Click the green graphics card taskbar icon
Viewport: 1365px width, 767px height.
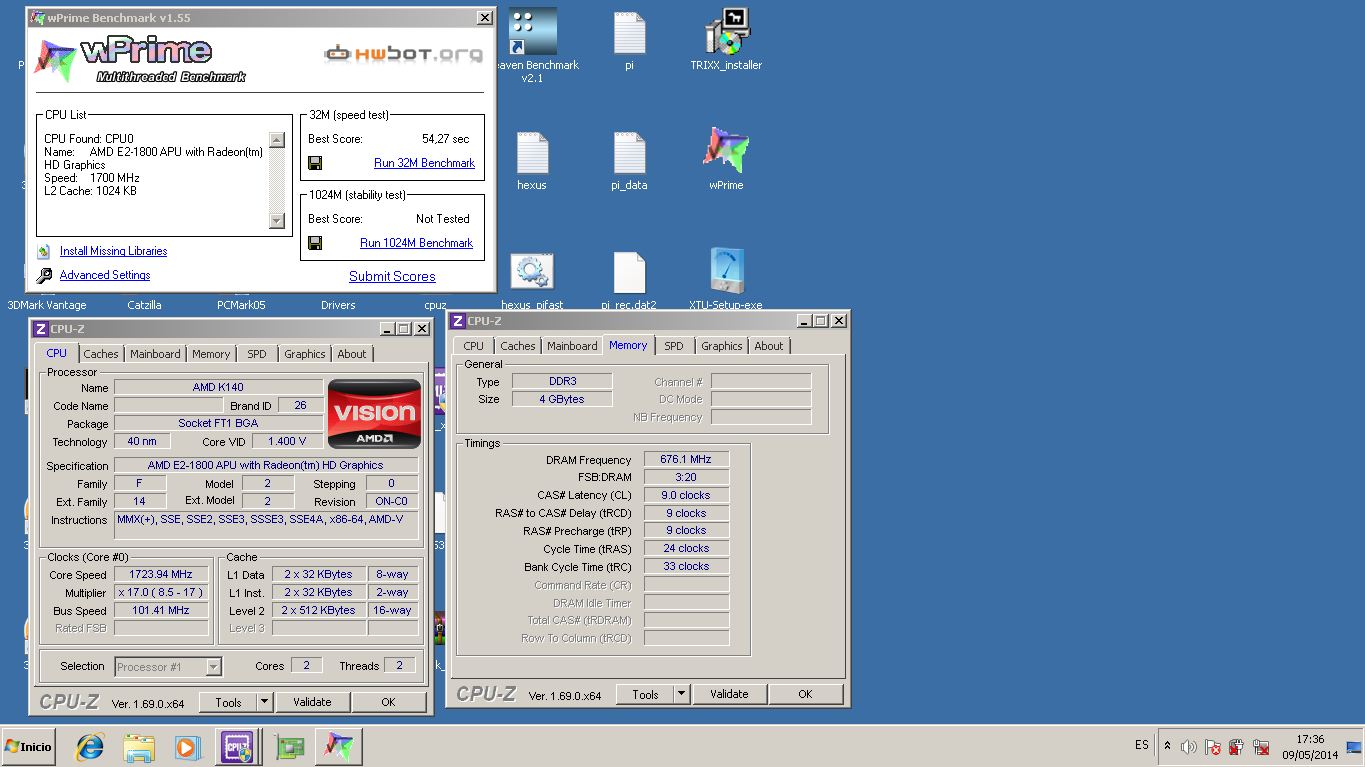pyautogui.click(x=290, y=747)
